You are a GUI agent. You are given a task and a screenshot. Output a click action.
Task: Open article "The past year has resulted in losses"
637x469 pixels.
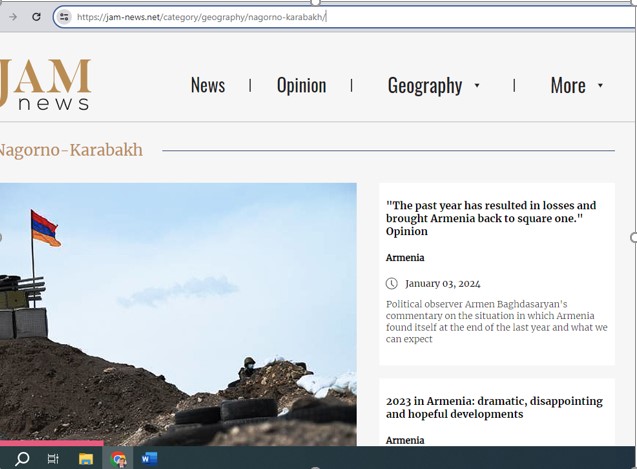490,218
